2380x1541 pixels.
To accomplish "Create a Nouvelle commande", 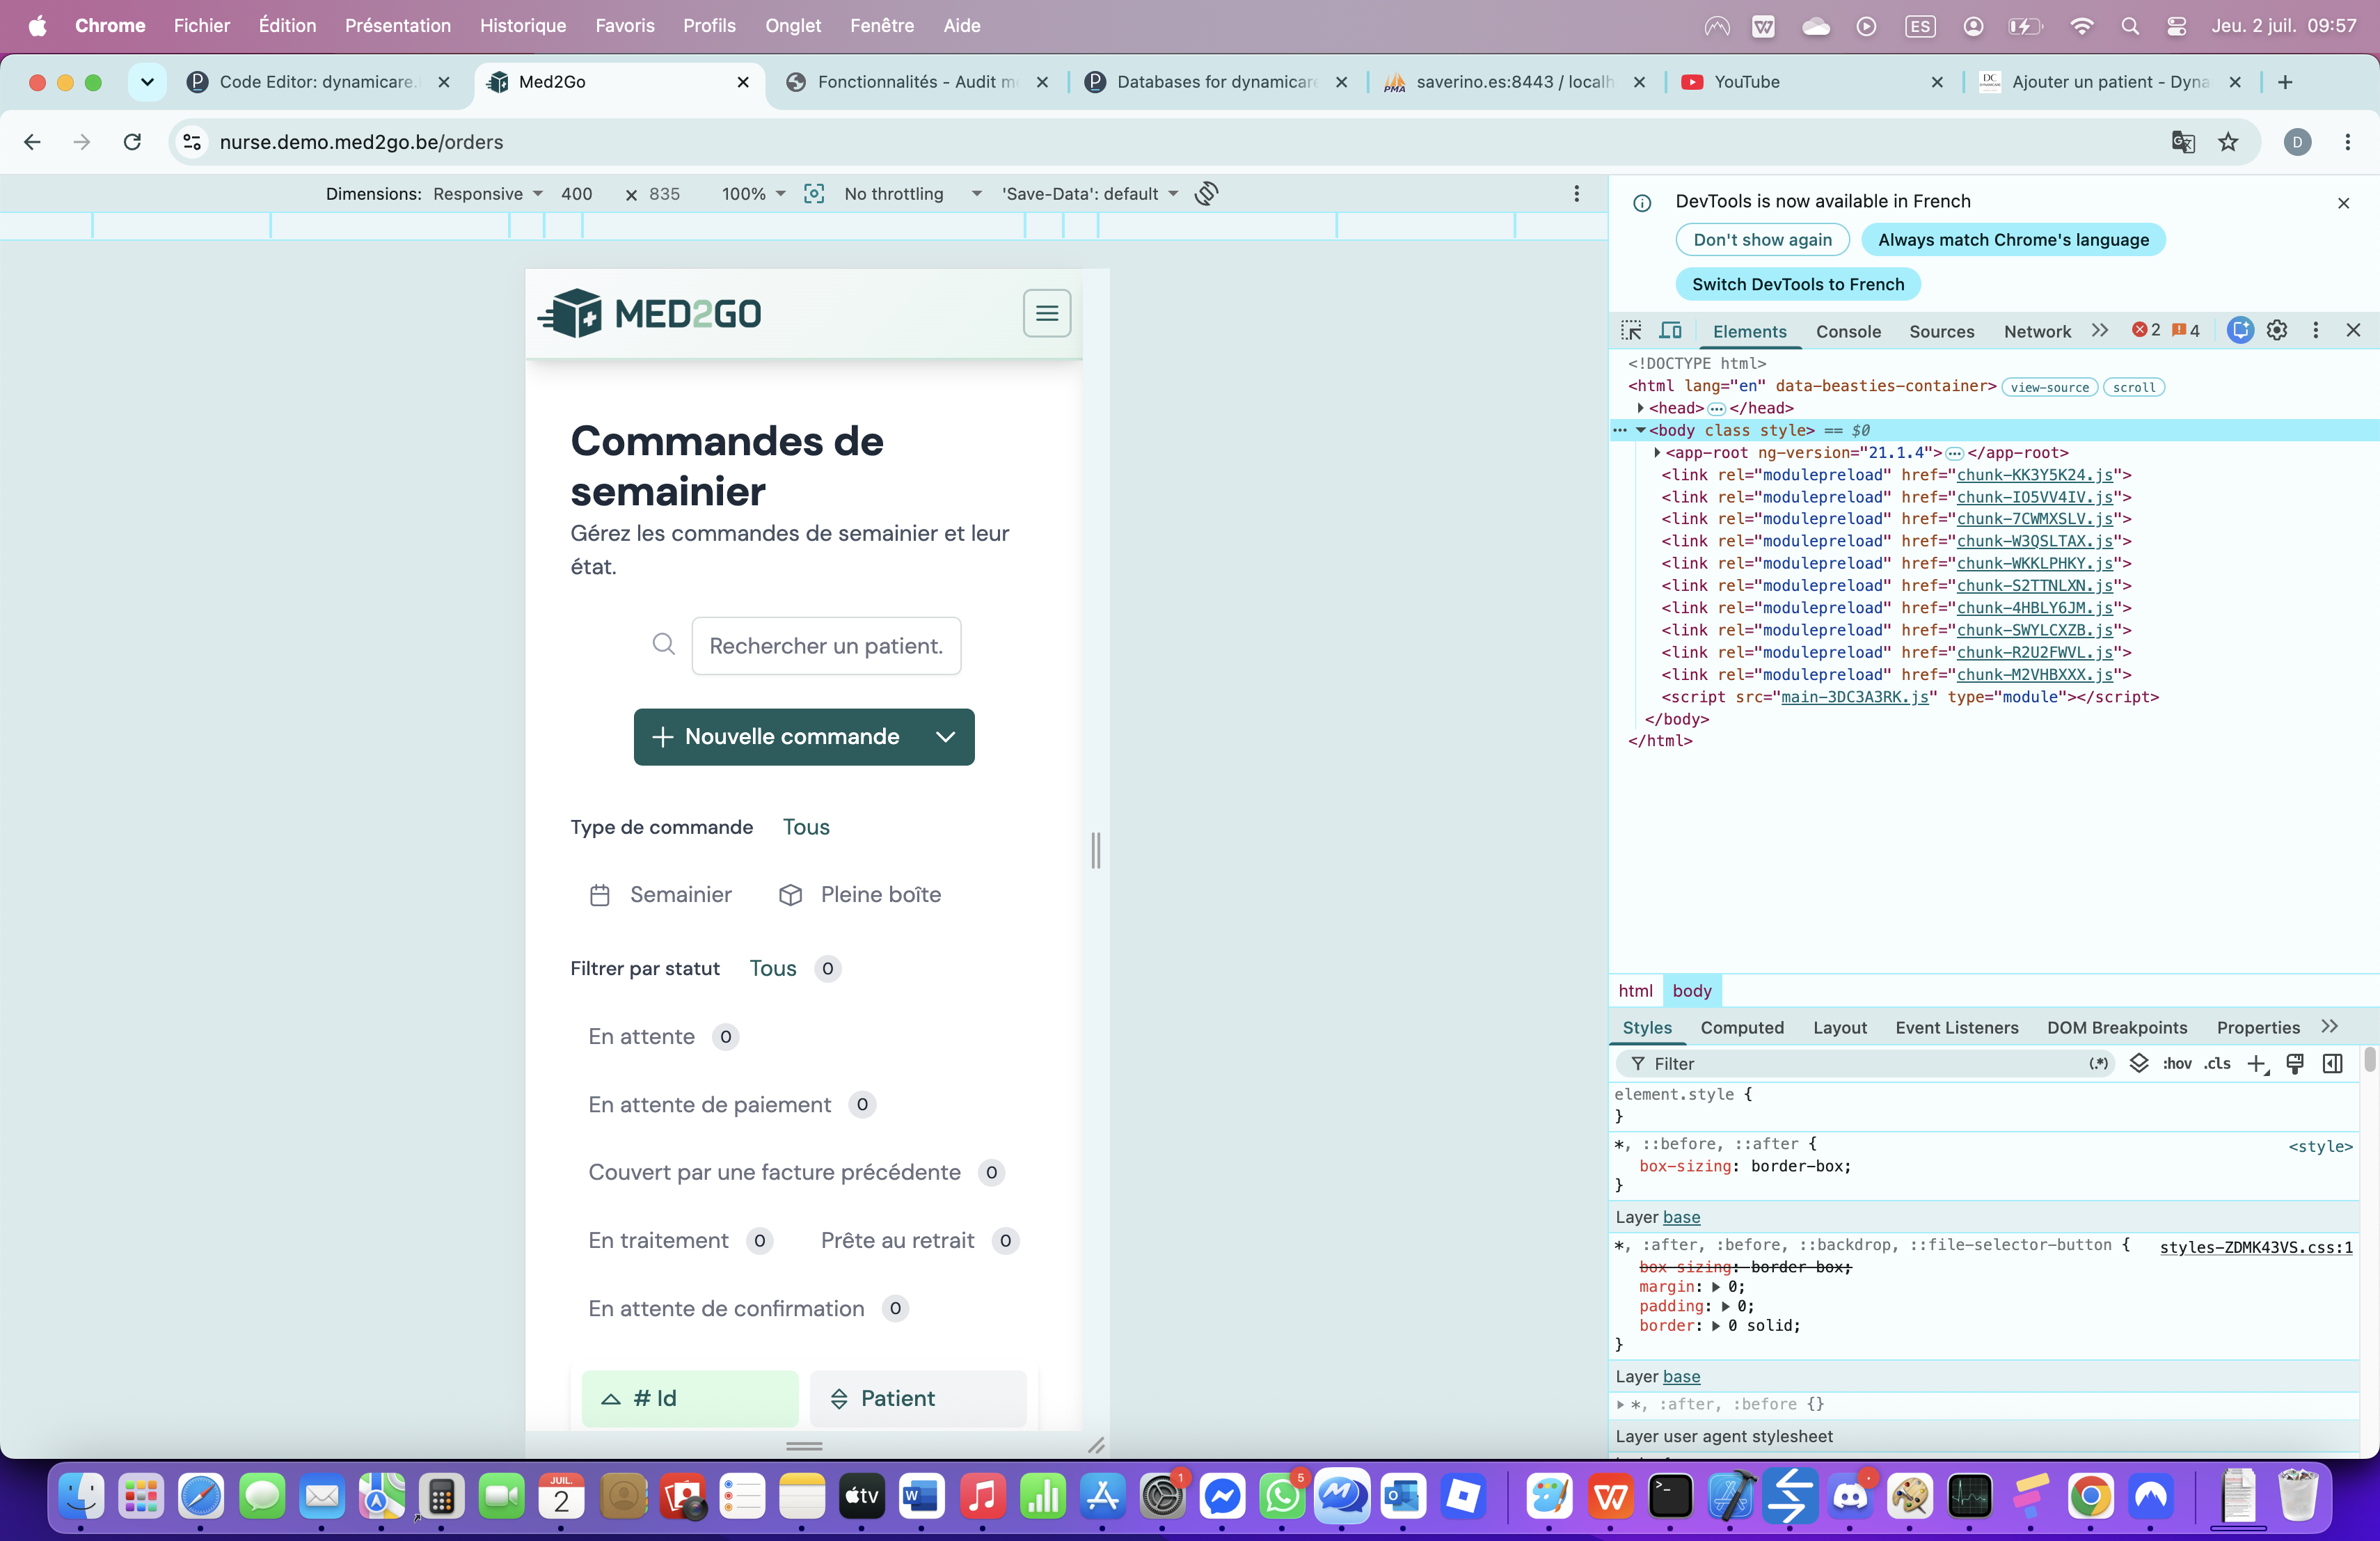I will pyautogui.click(x=776, y=737).
